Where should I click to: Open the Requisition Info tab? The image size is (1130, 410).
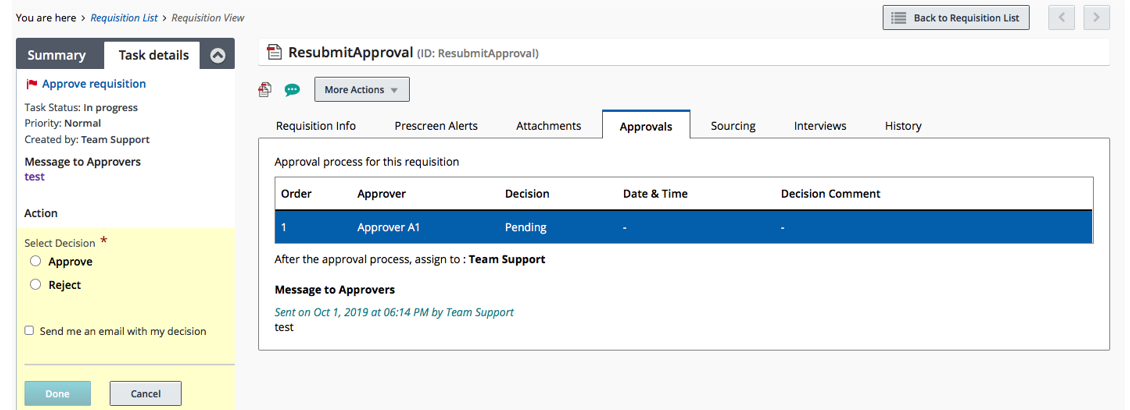316,126
